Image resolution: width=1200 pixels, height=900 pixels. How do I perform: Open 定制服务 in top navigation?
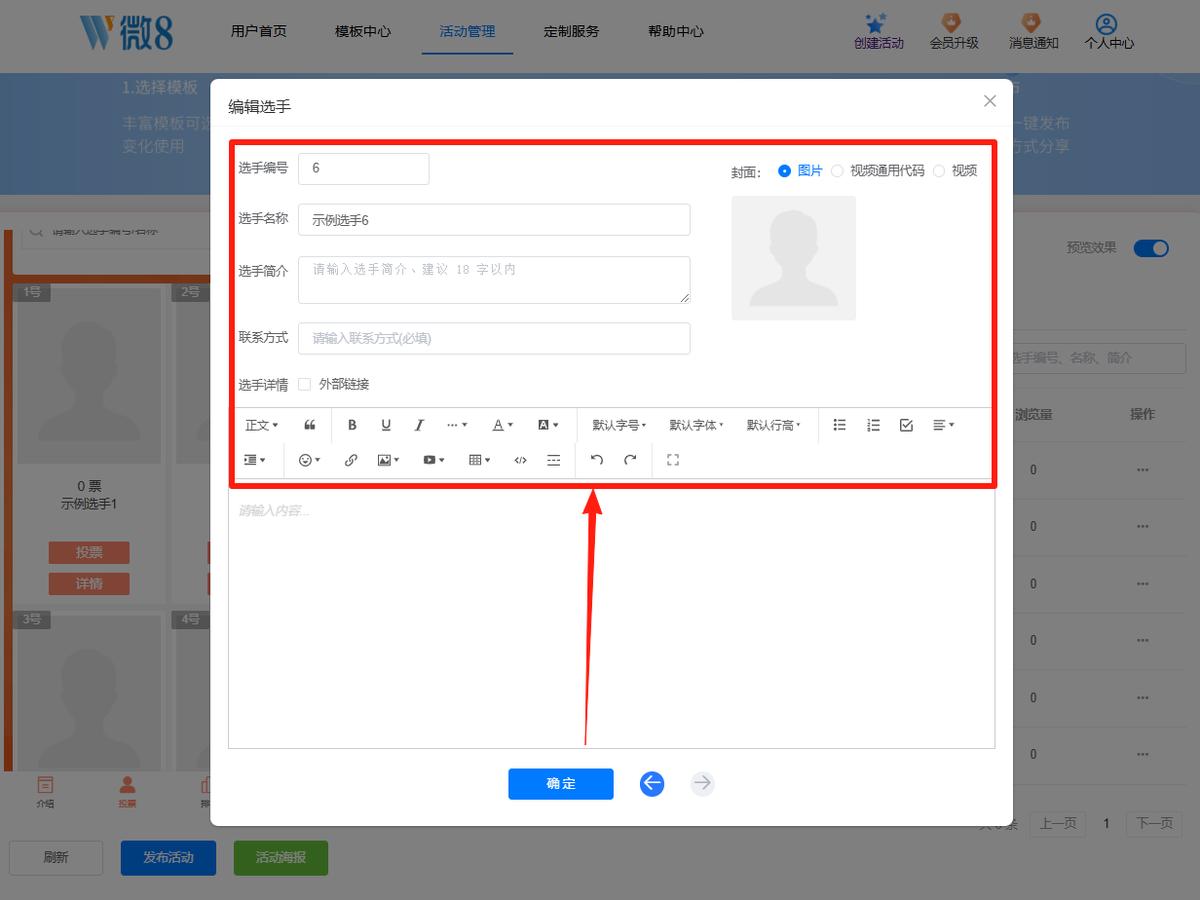[572, 31]
